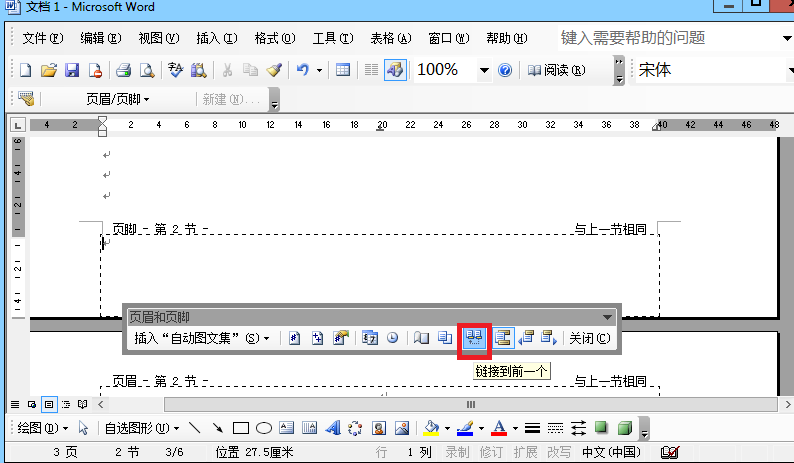Insert clip art from drawing toolbar
Viewport: 794px width, 463px height.
tap(378, 428)
